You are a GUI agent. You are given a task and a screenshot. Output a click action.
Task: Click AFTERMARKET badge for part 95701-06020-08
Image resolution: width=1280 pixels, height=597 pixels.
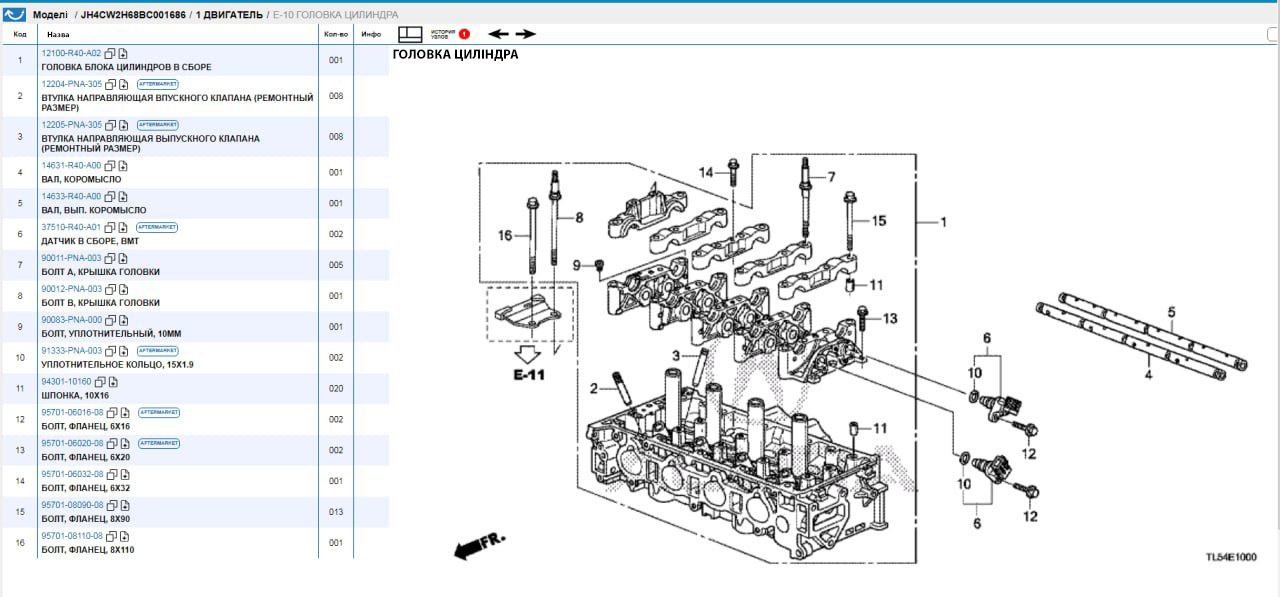point(159,443)
